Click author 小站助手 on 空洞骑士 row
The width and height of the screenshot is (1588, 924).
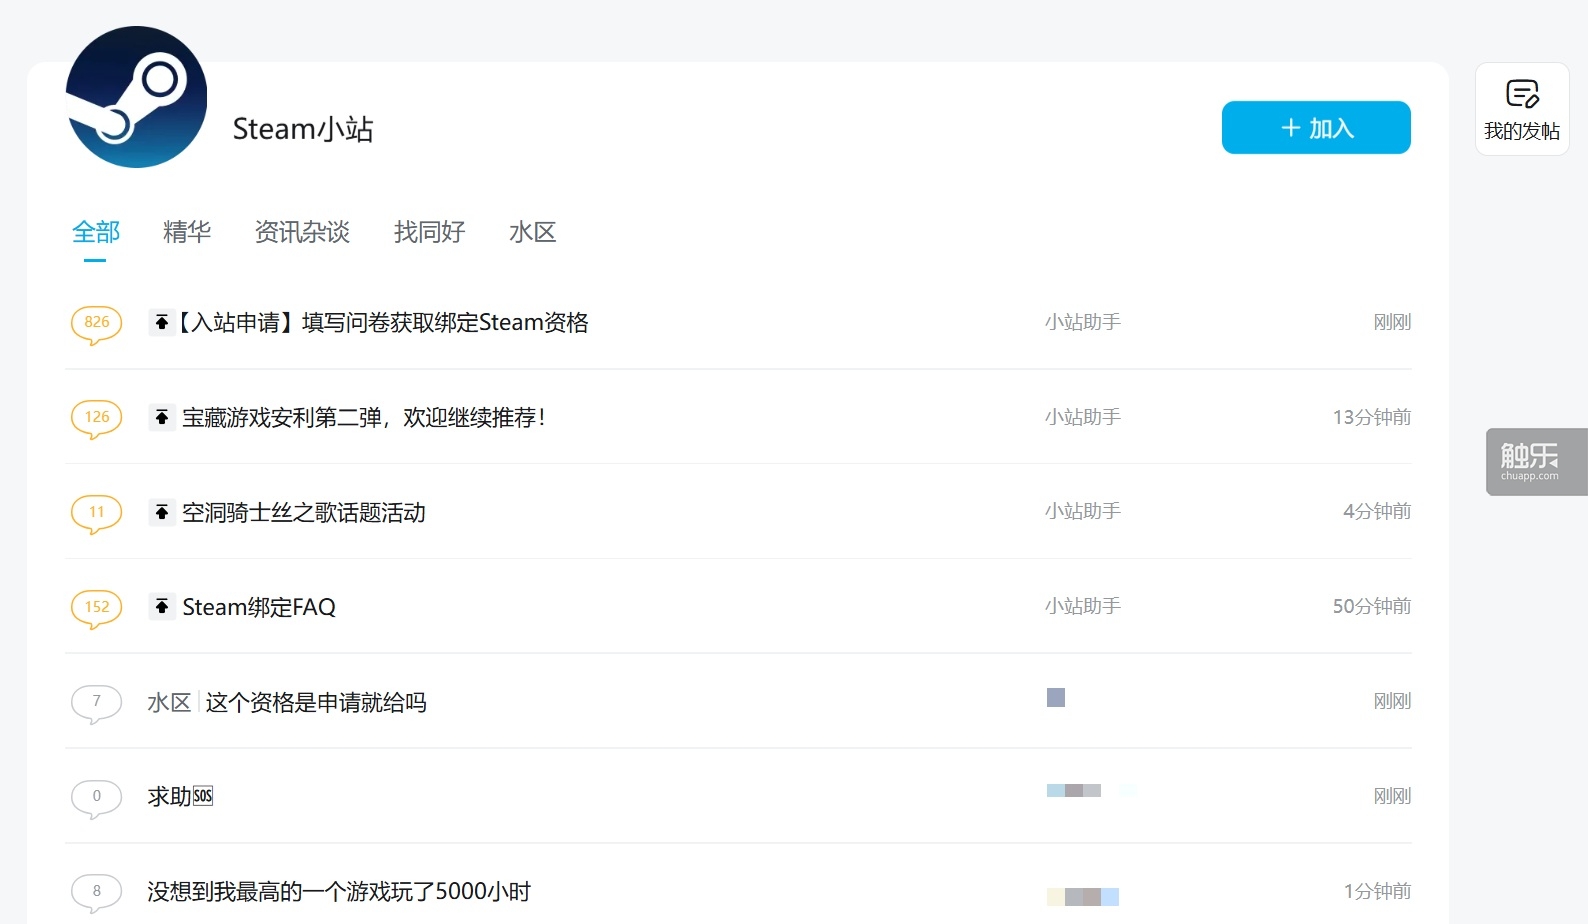pos(1083,511)
